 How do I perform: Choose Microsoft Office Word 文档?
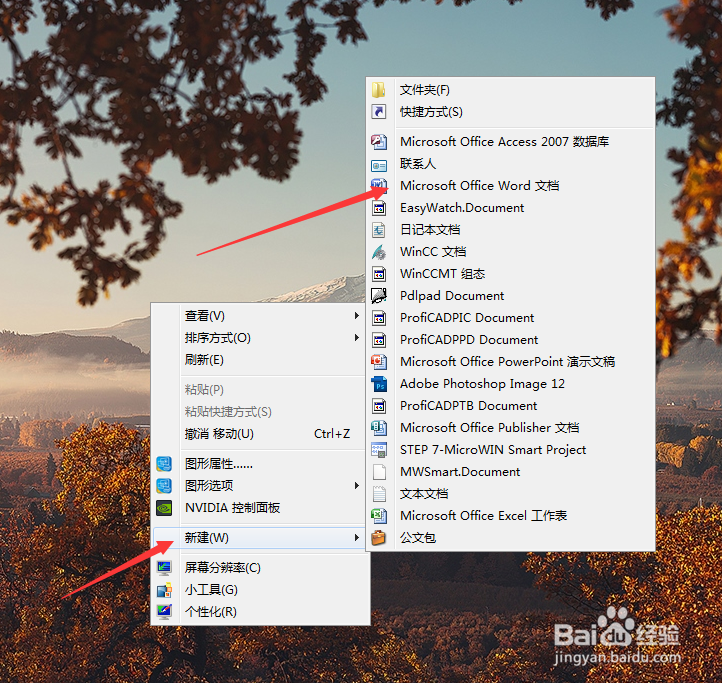(510, 186)
